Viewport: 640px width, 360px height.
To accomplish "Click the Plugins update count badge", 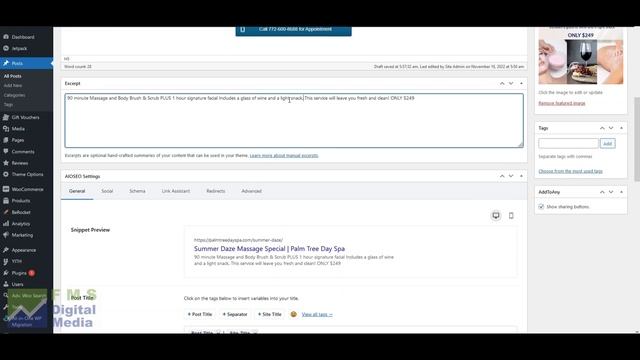I will click(31, 273).
